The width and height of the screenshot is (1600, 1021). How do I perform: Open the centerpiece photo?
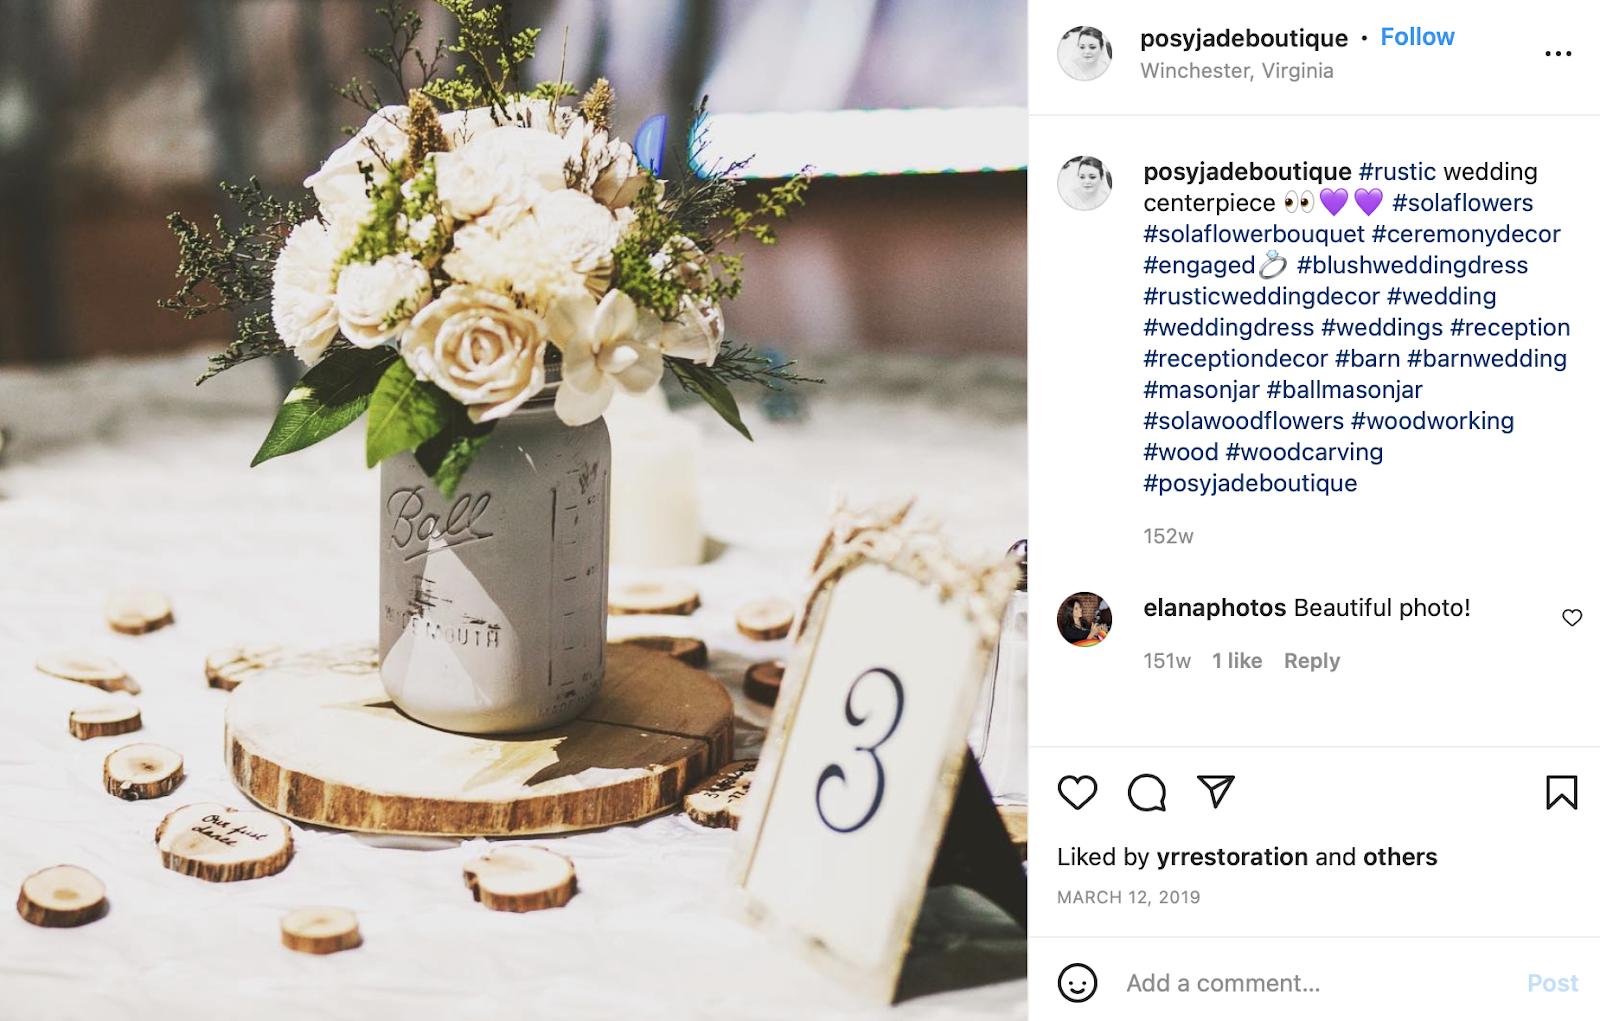514,510
